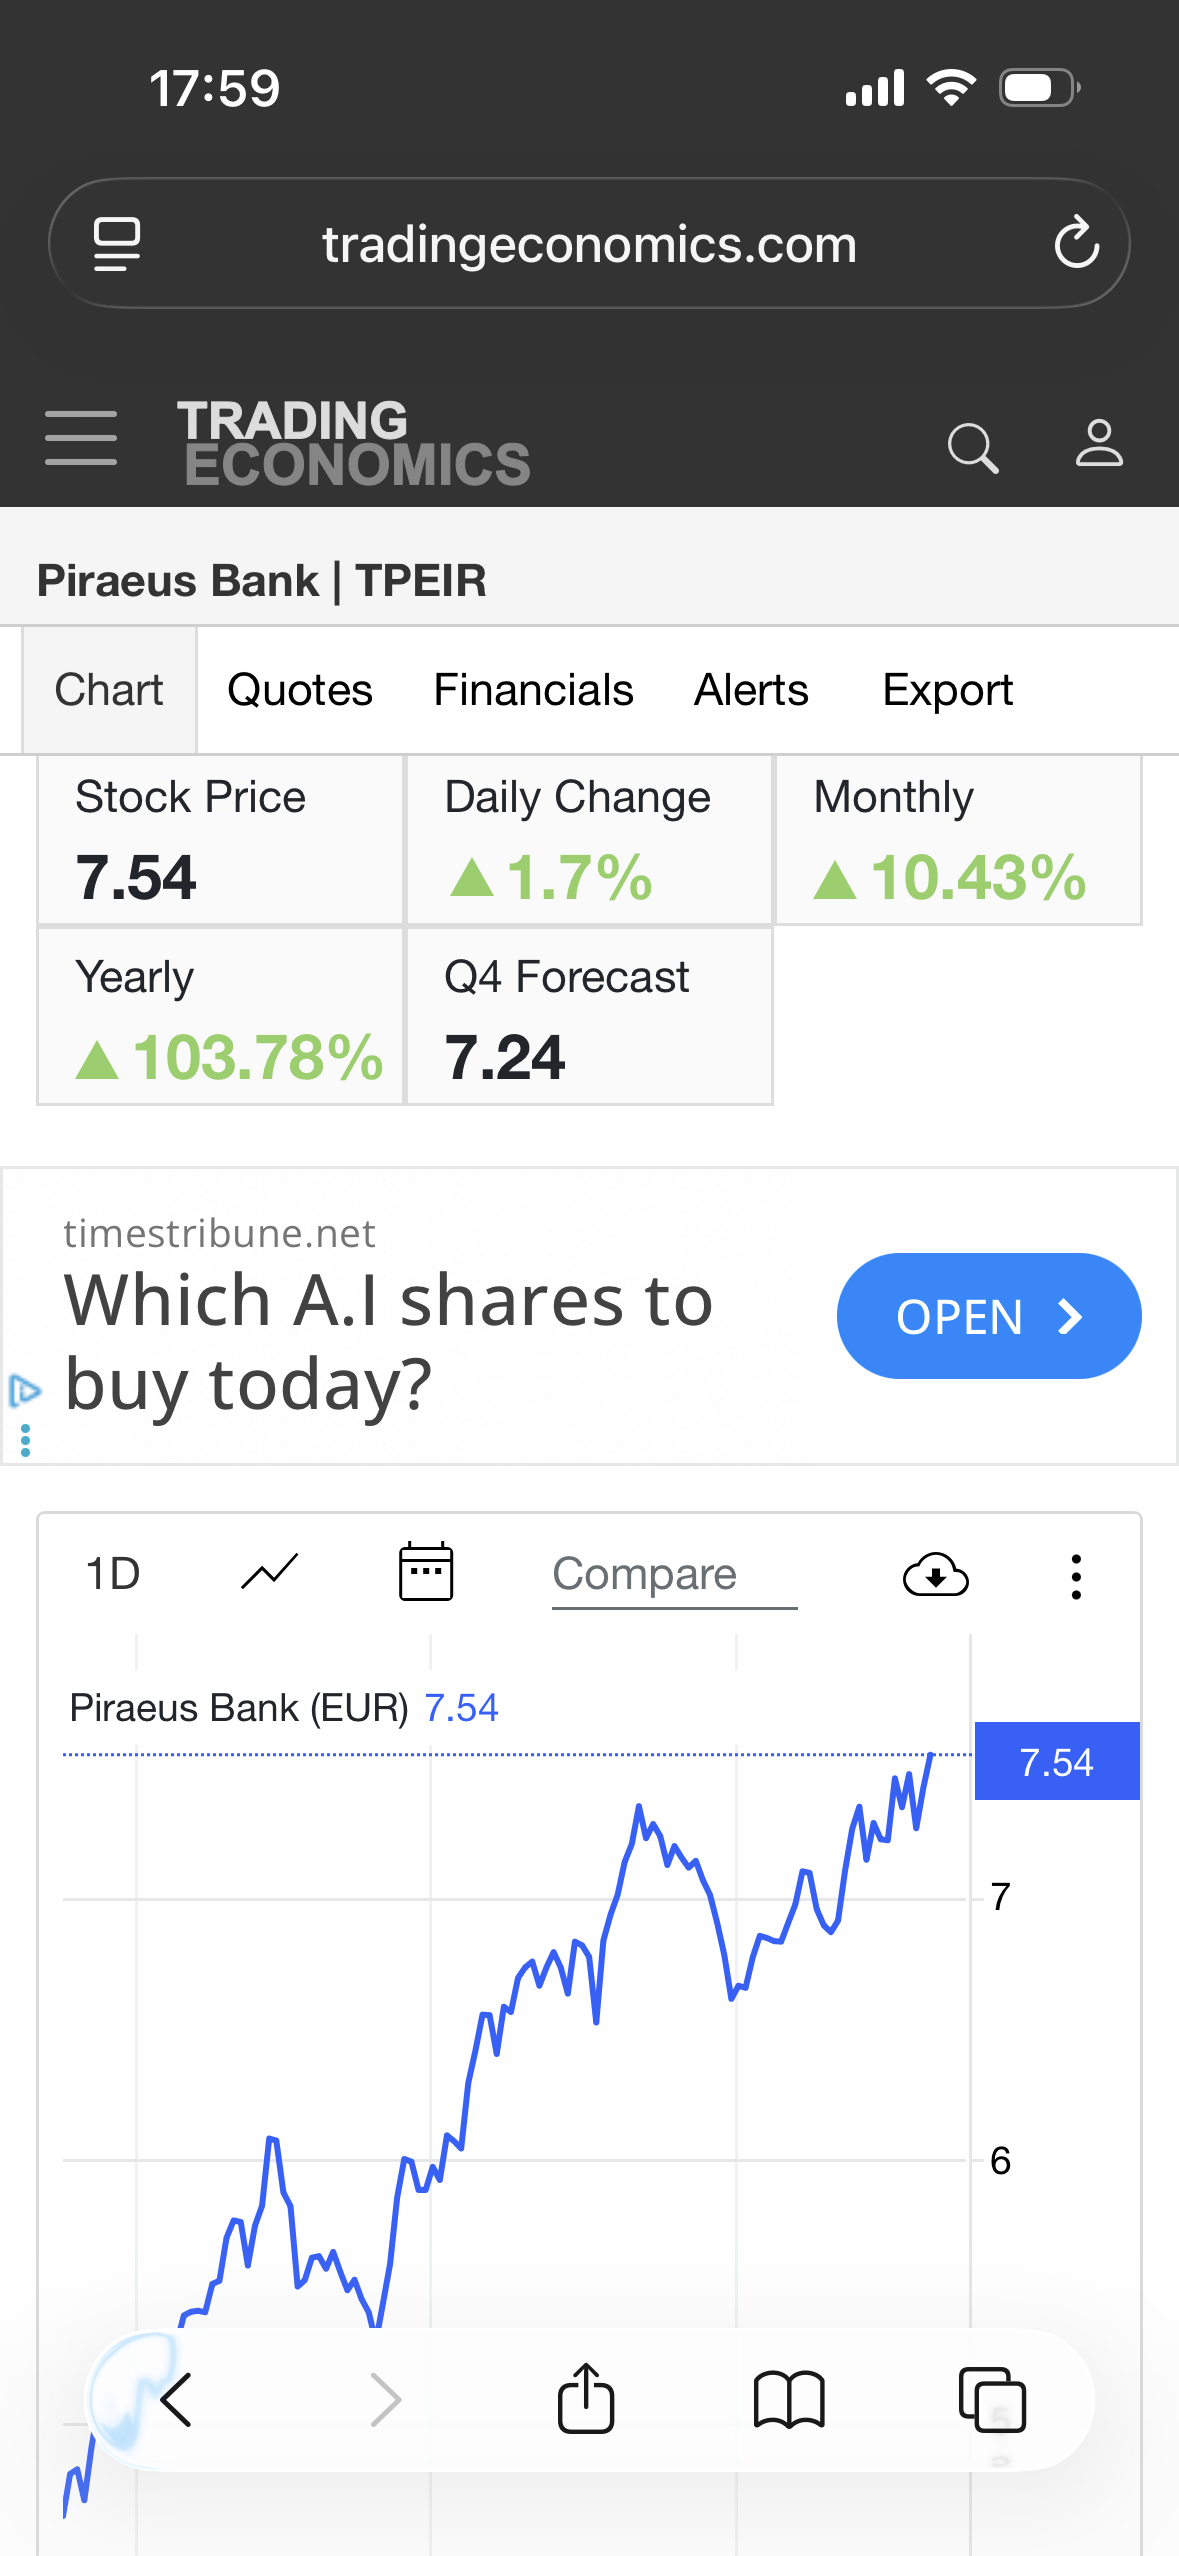Open the page settings icon in address bar

117,243
